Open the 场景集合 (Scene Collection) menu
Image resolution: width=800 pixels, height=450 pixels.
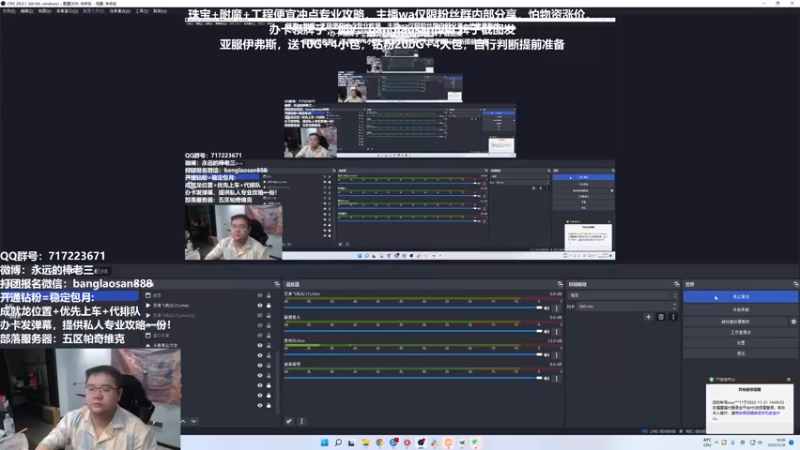120,11
